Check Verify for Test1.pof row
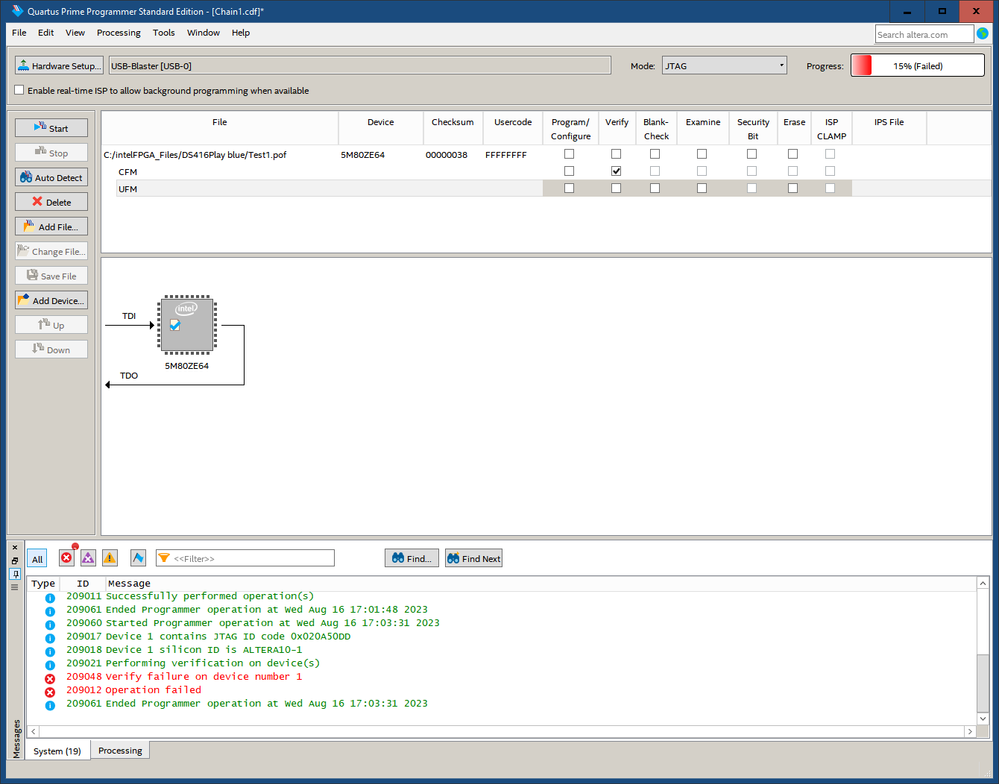Image resolution: width=999 pixels, height=784 pixels. pyautogui.click(x=615, y=154)
